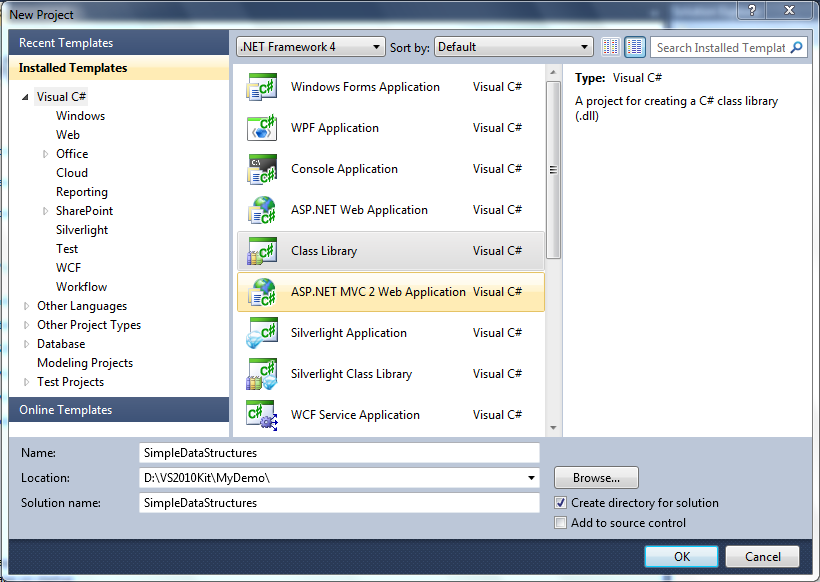This screenshot has height=582, width=820.
Task: Expand the Other Project Types node
Action: coord(26,325)
